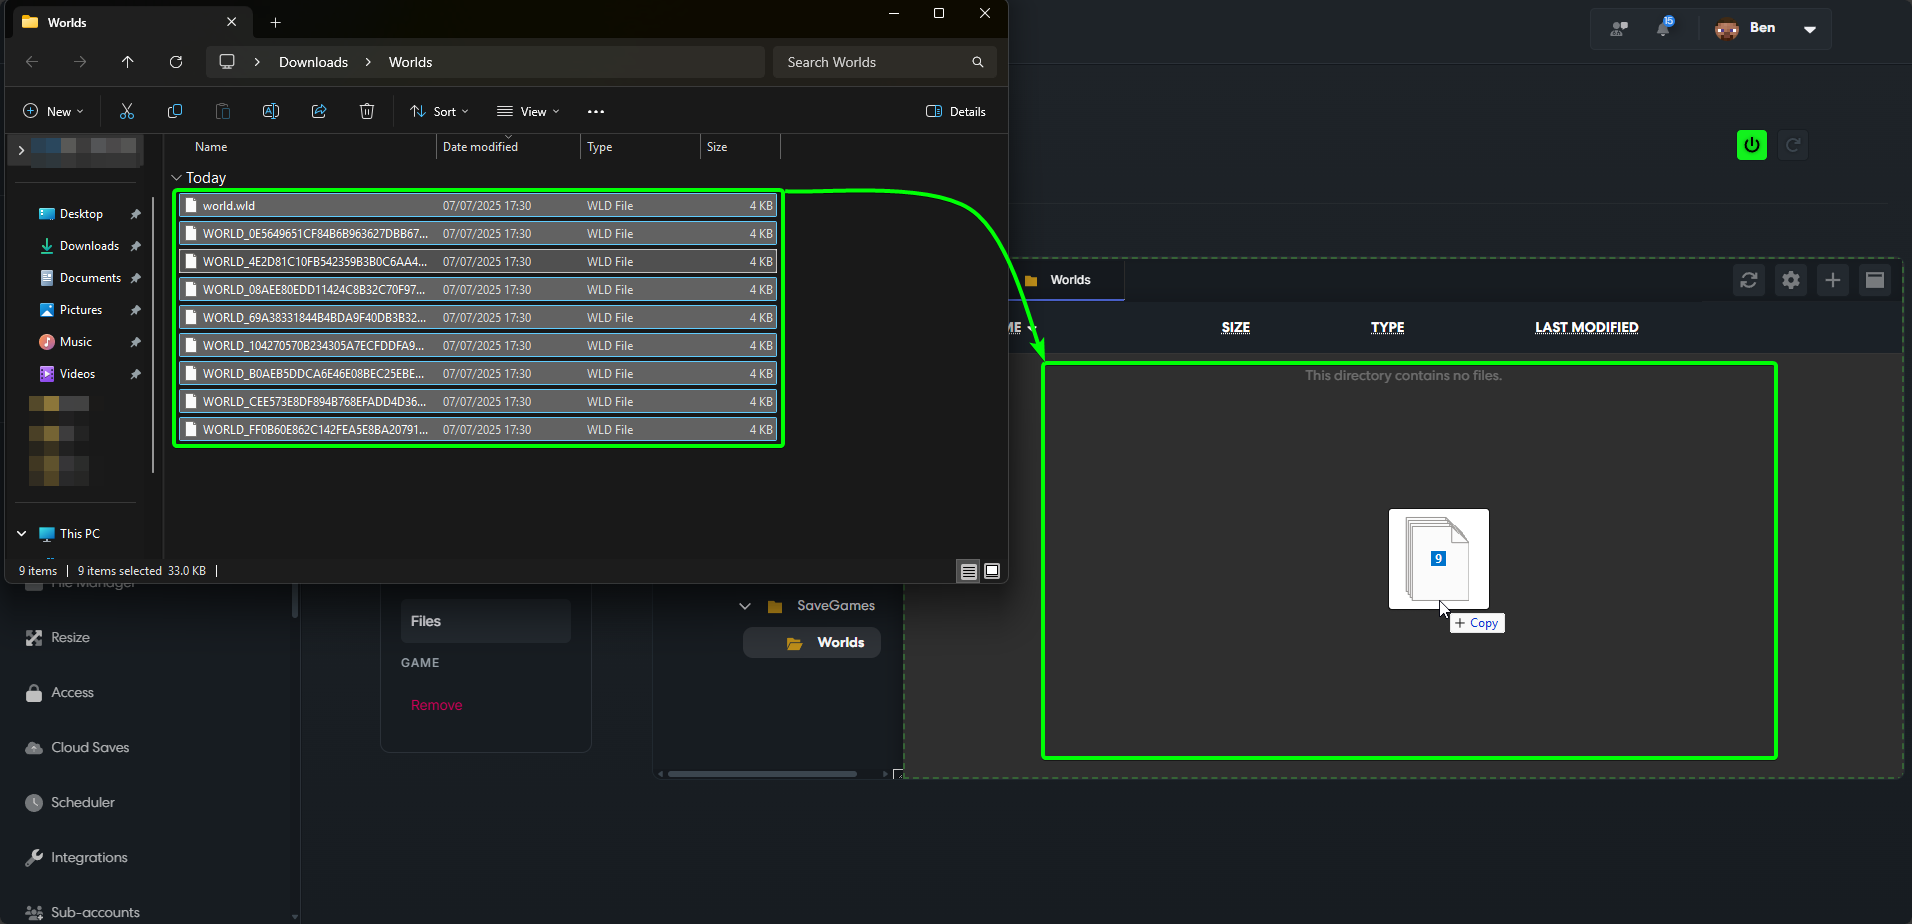Viewport: 1912px width, 924px height.
Task: Open Resize in the sidebar
Action: tap(70, 638)
